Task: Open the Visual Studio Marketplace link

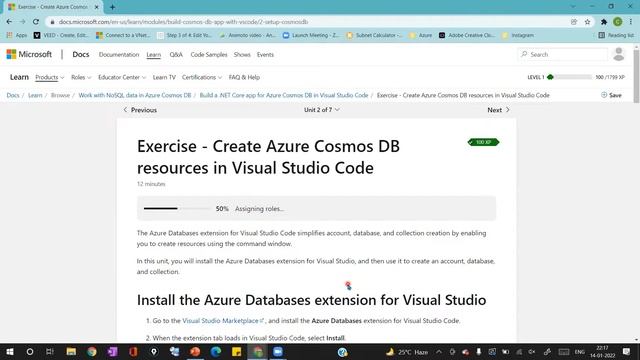Action: click(x=223, y=321)
